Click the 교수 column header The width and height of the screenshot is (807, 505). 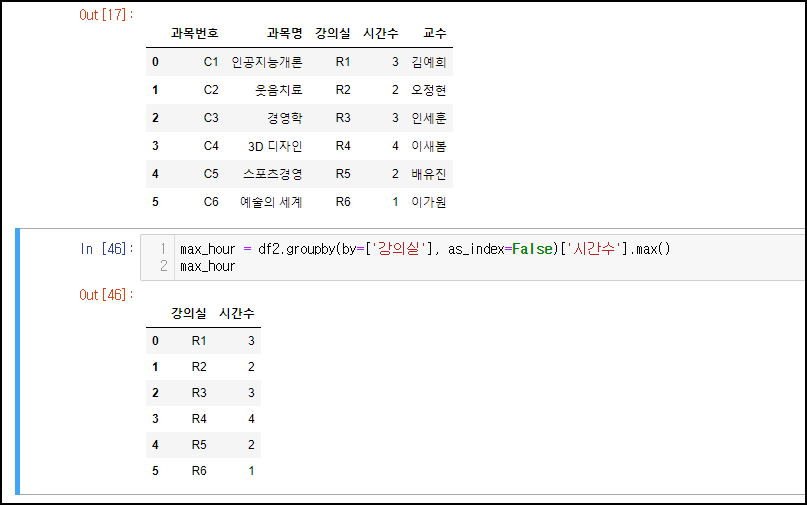click(434, 33)
